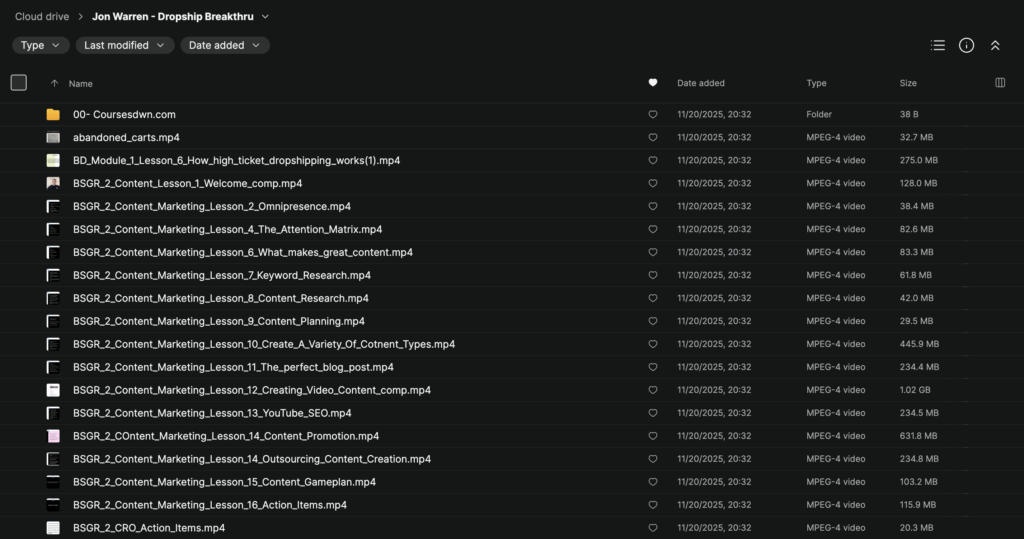Click the favorites heart column header
The width and height of the screenshot is (1024, 539).
coord(653,83)
